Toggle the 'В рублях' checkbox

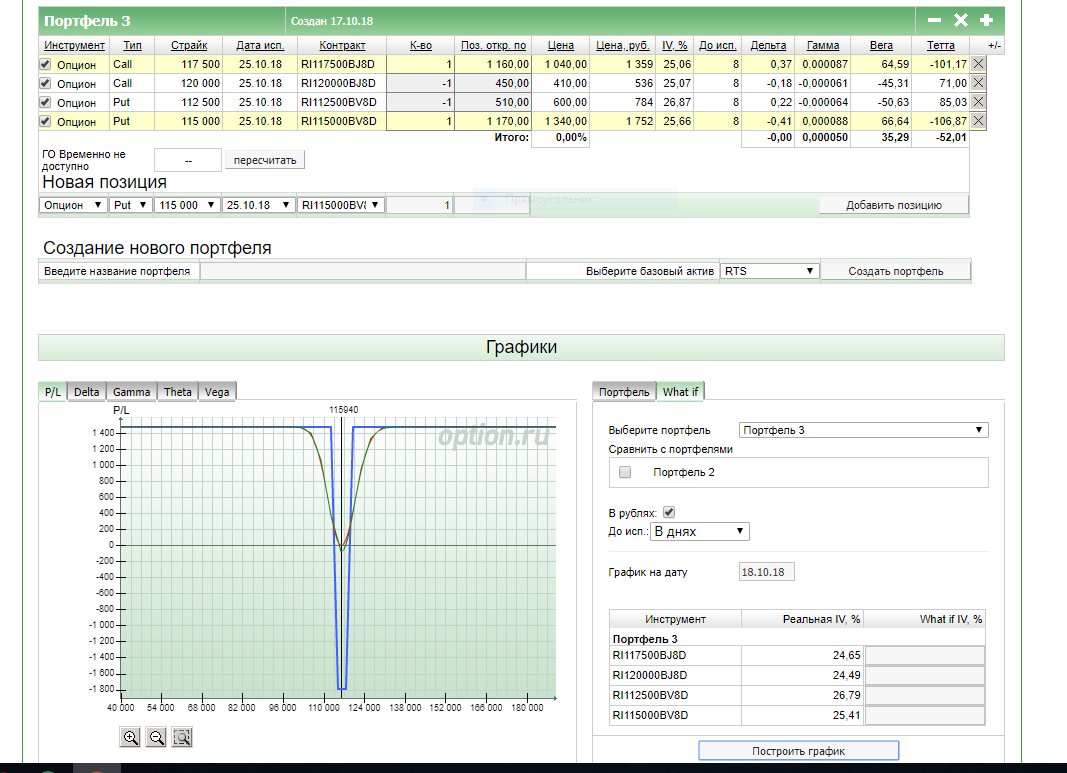coord(669,512)
